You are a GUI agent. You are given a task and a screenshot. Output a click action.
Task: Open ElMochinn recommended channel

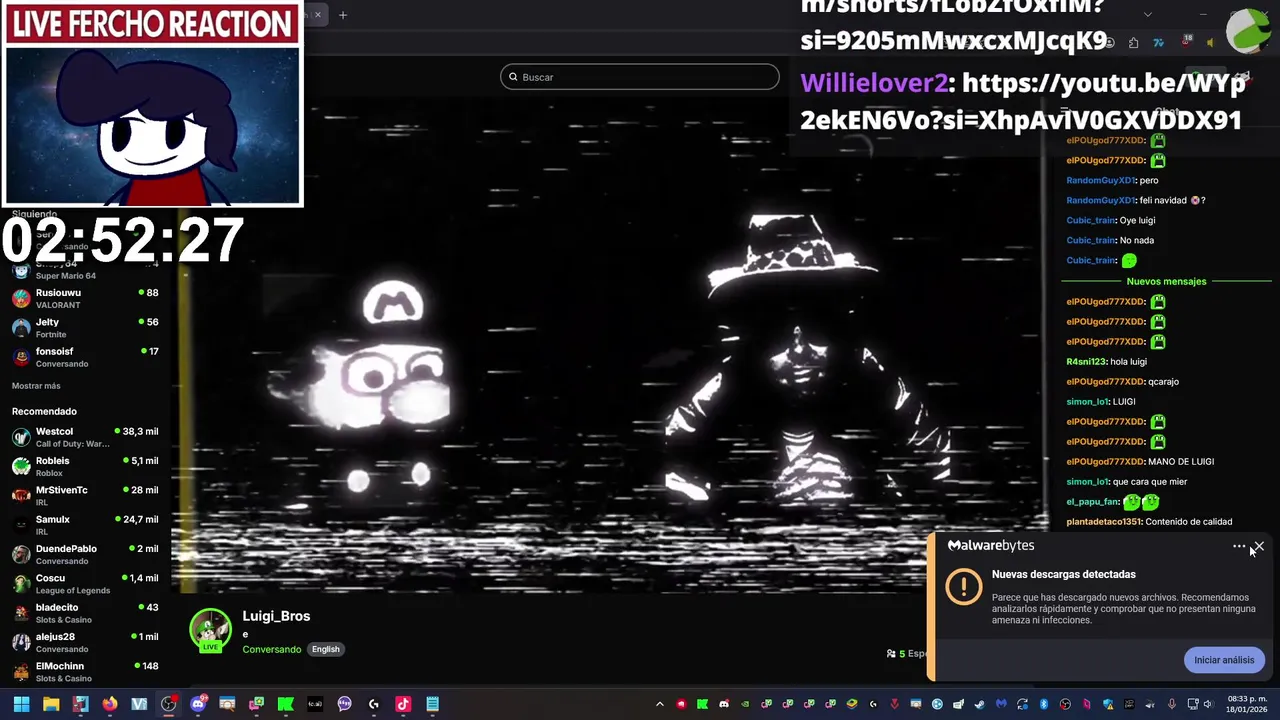tap(85, 671)
